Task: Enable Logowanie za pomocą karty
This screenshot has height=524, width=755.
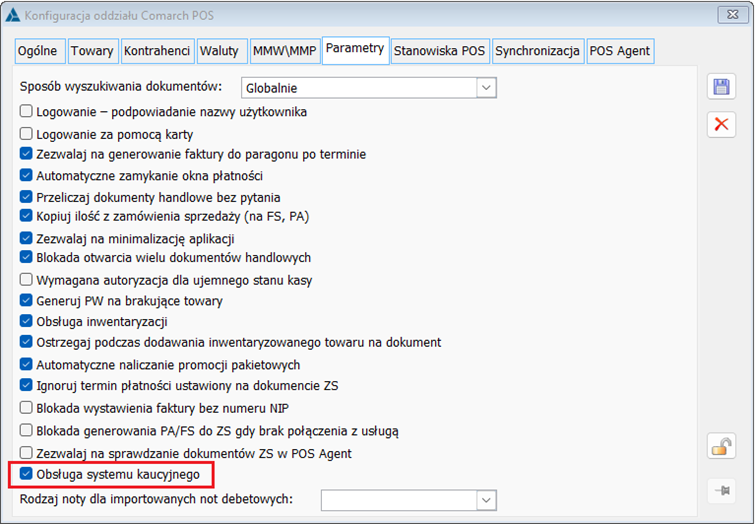Action: coord(27,134)
